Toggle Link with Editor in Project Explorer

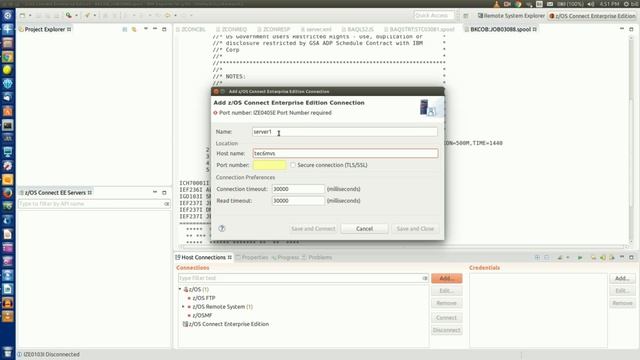pyautogui.click(x=134, y=29)
